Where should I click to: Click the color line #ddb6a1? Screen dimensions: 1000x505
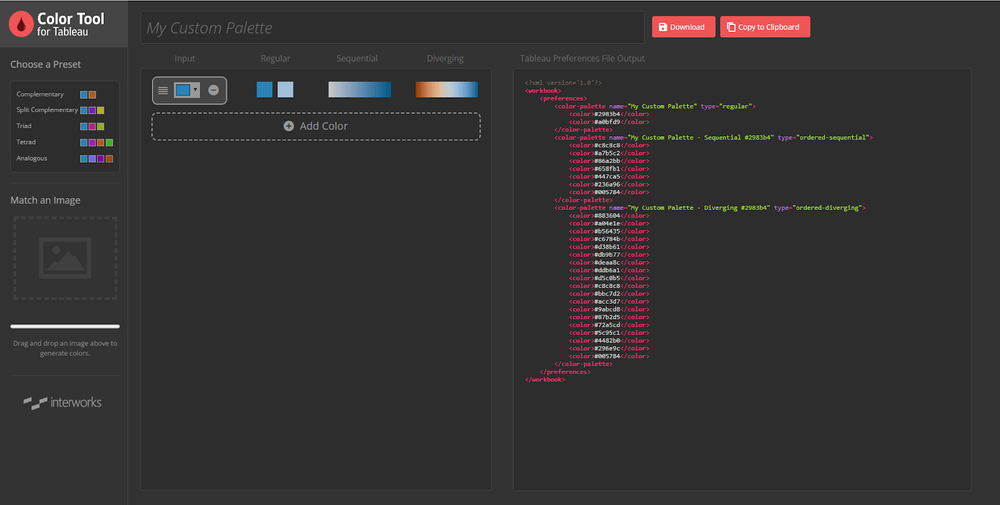(609, 270)
